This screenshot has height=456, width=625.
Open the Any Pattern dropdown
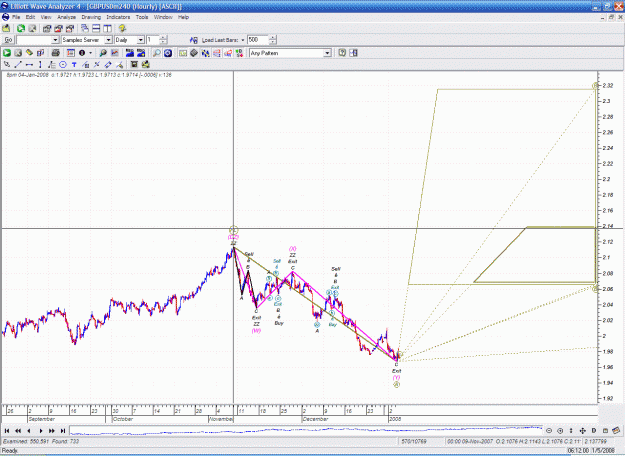(x=327, y=53)
